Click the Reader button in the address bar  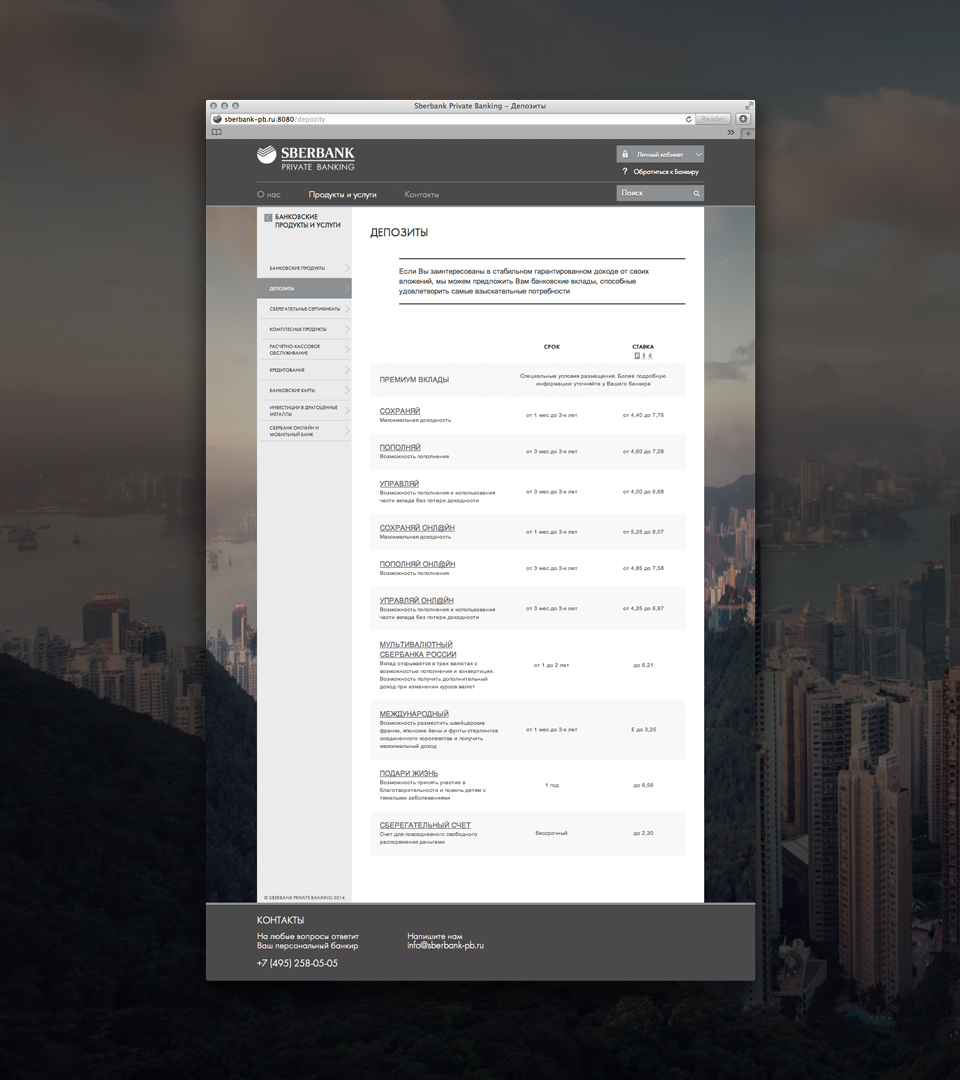(713, 119)
